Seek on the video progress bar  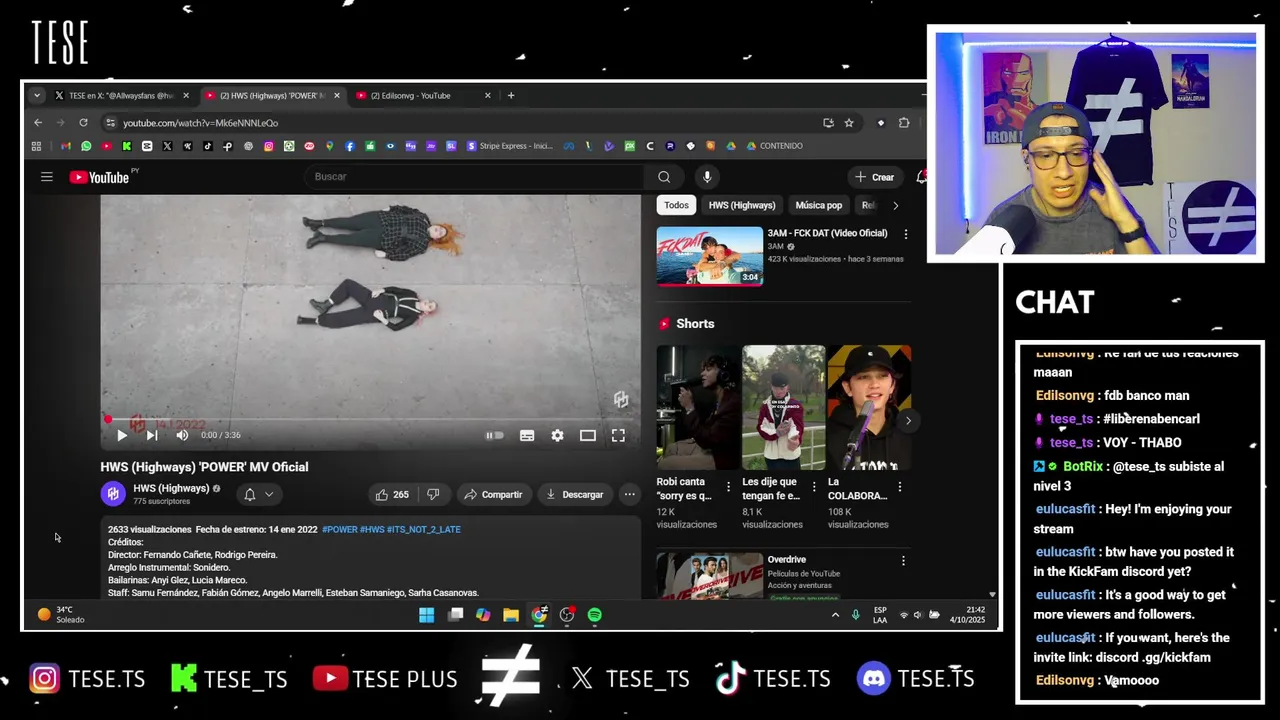[x=370, y=420]
